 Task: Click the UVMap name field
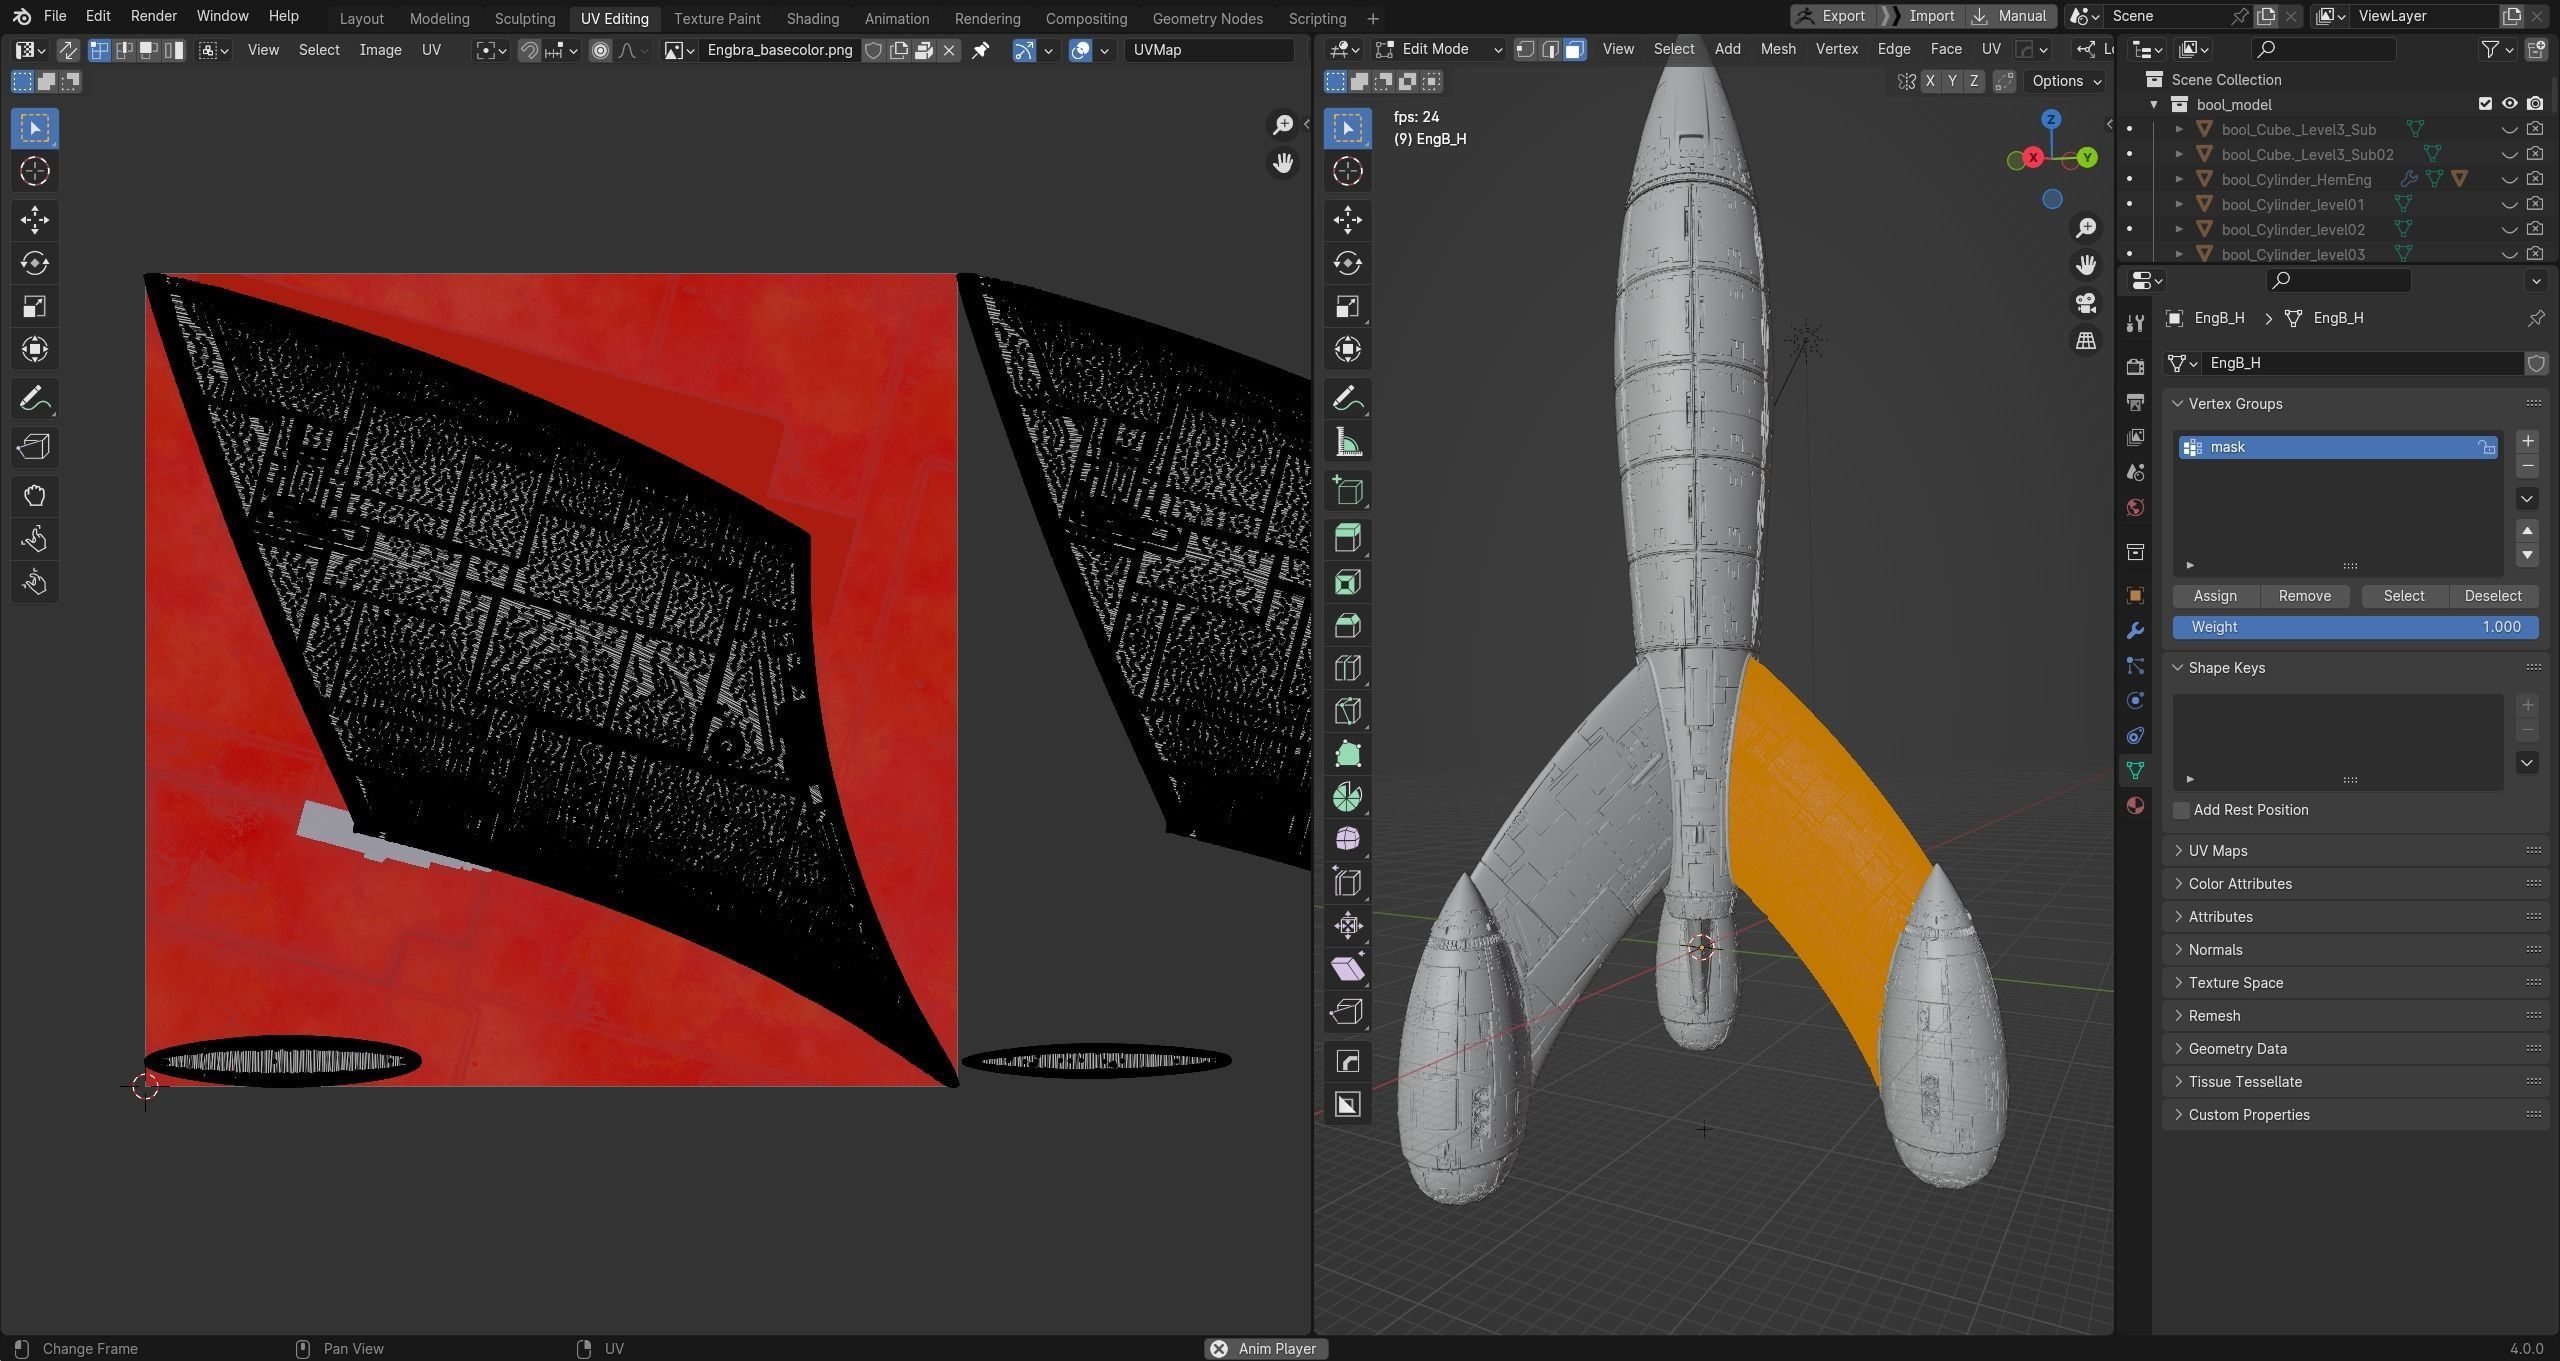pyautogui.click(x=1208, y=49)
